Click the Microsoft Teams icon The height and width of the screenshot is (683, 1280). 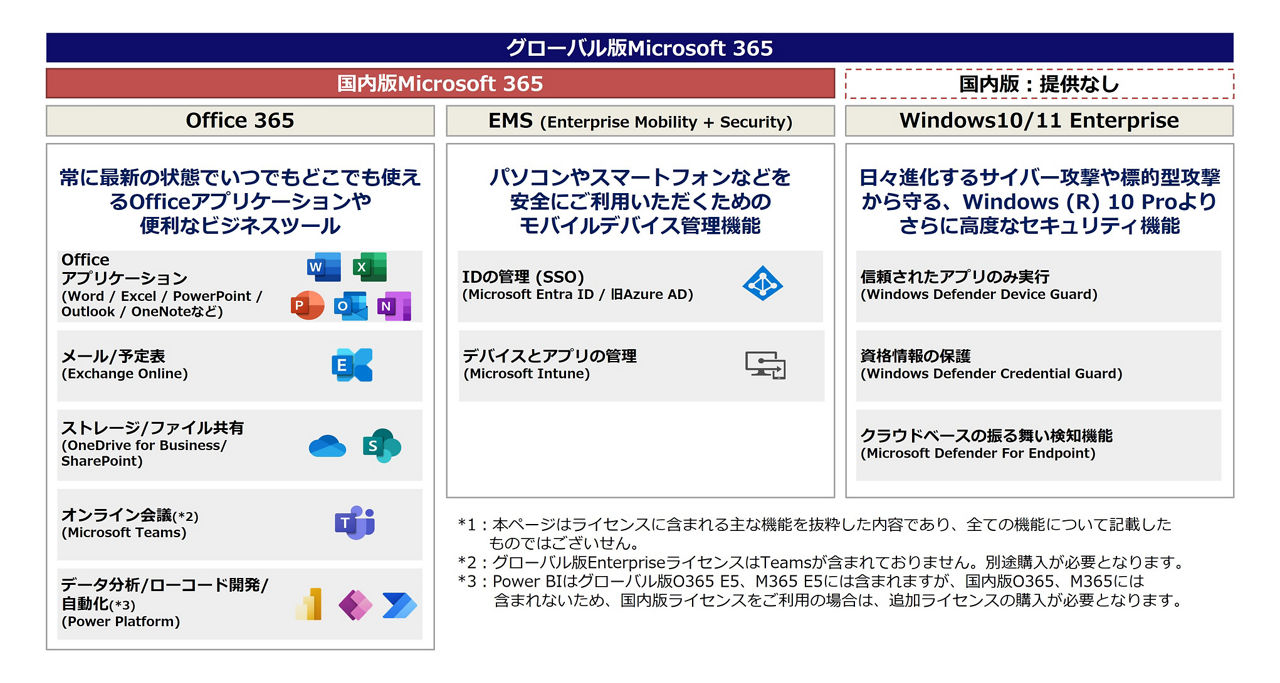point(354,523)
